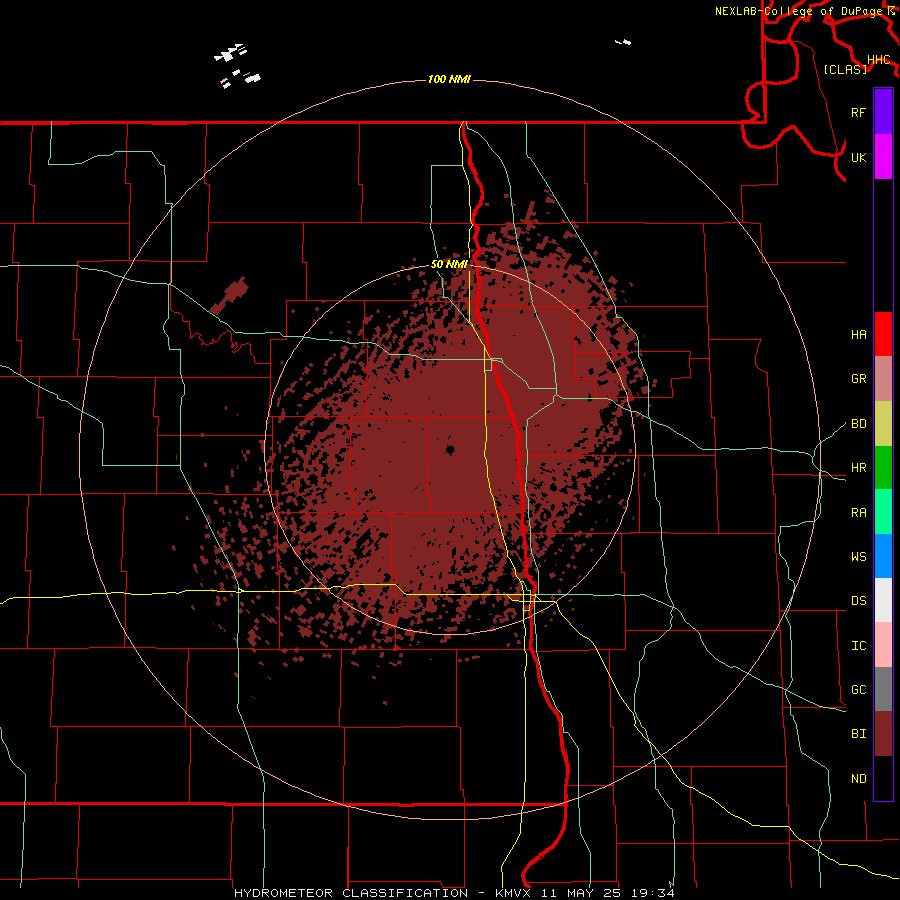Click the radar site center dot
This screenshot has width=900, height=900.
pyautogui.click(x=450, y=449)
